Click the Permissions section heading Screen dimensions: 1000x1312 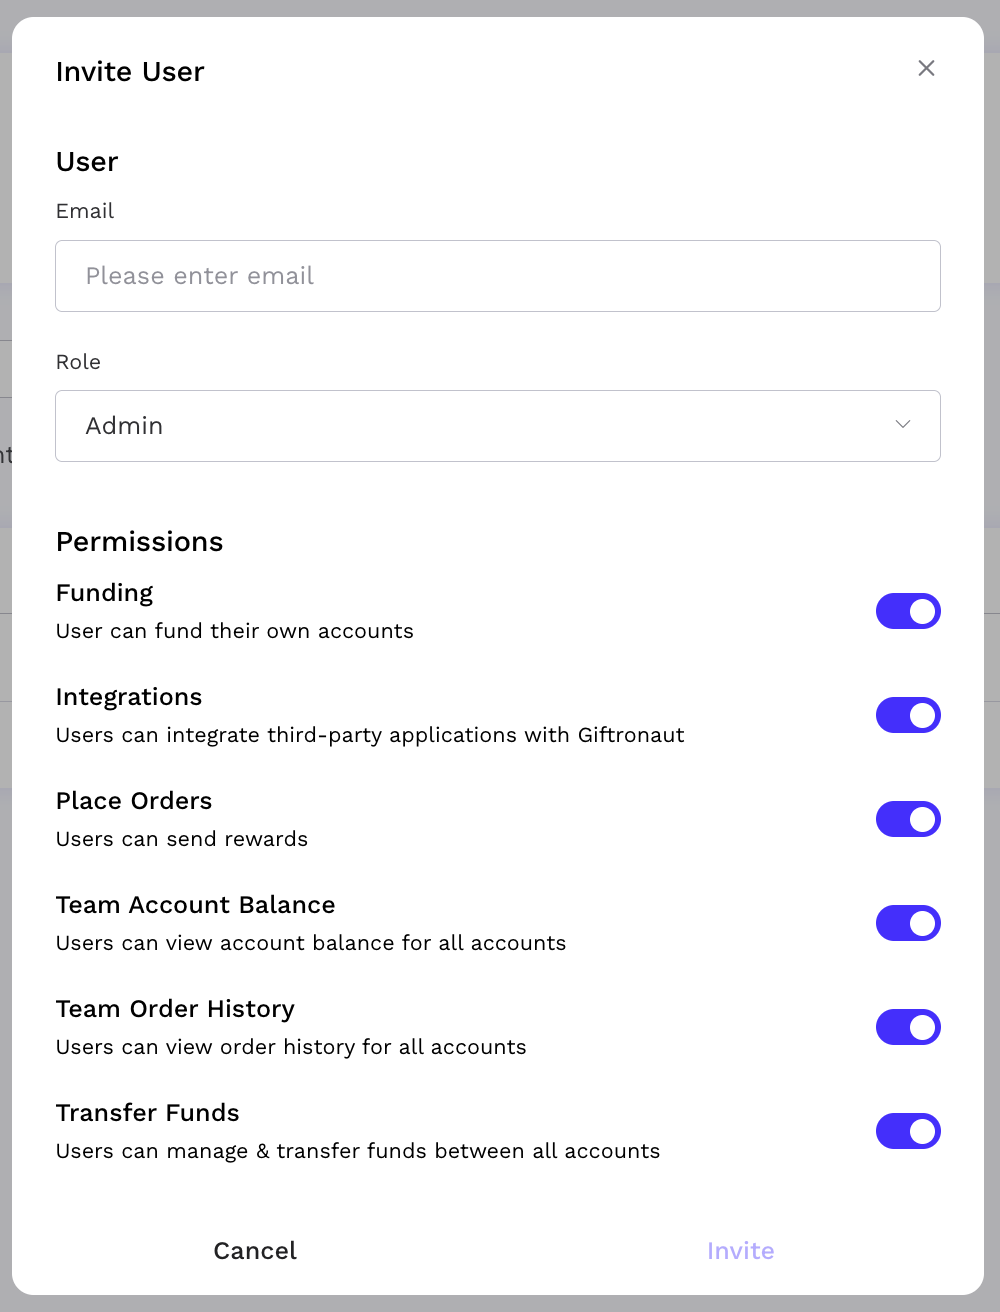pos(140,542)
